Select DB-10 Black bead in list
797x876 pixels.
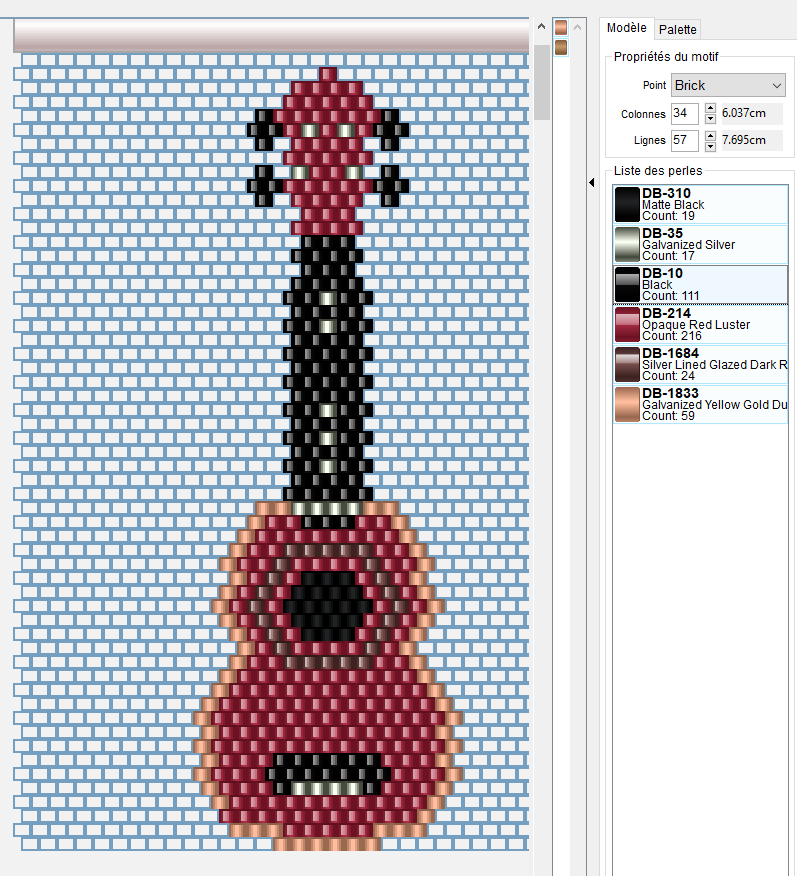(700, 284)
